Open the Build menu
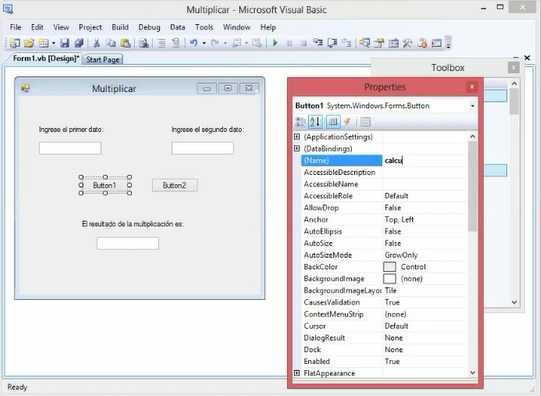 pyautogui.click(x=120, y=27)
